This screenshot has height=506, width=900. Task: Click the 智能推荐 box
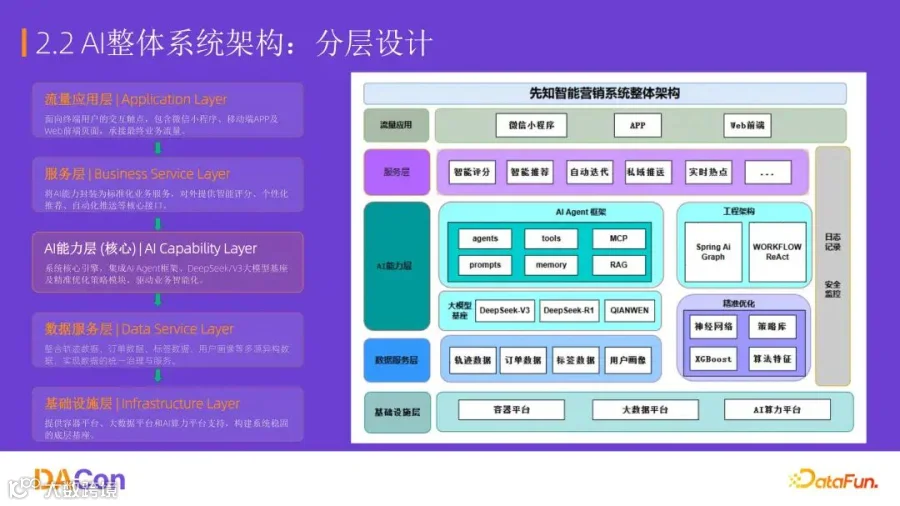529,172
